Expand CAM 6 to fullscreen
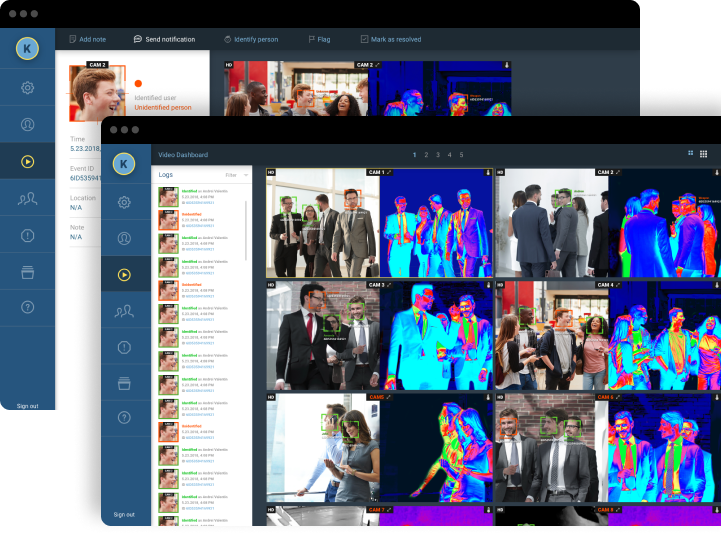Image resolution: width=721 pixels, height=536 pixels. click(618, 397)
